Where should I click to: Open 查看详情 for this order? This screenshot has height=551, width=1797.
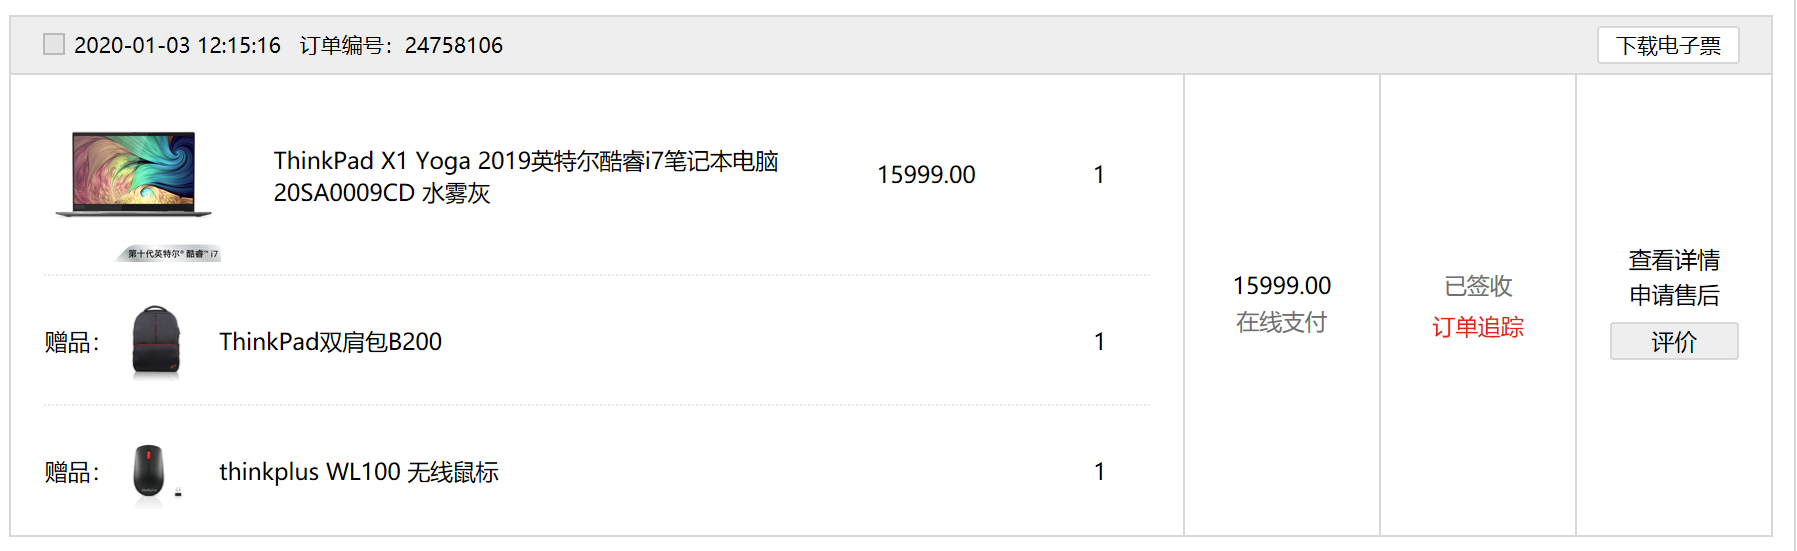click(1674, 260)
